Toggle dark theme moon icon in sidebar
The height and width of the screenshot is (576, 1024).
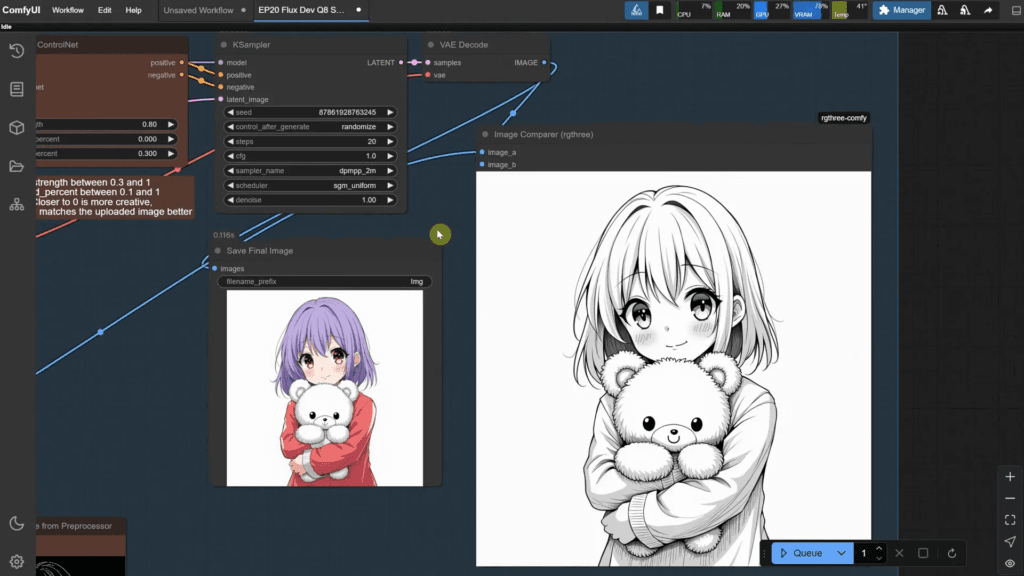[16, 523]
